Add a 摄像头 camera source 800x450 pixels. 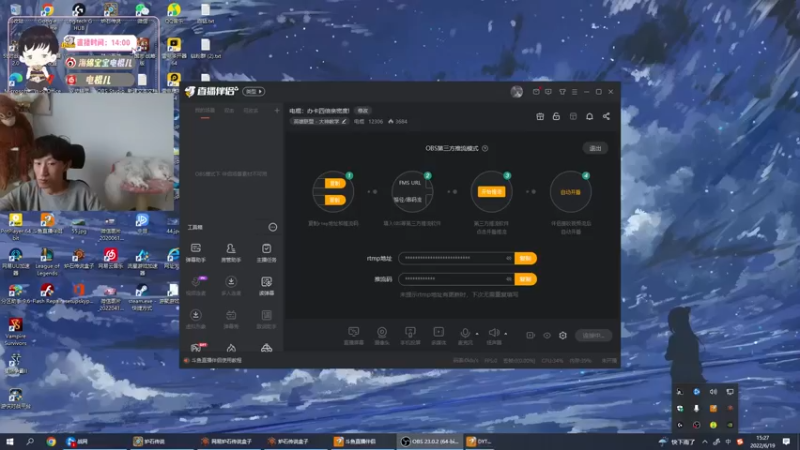pos(382,336)
